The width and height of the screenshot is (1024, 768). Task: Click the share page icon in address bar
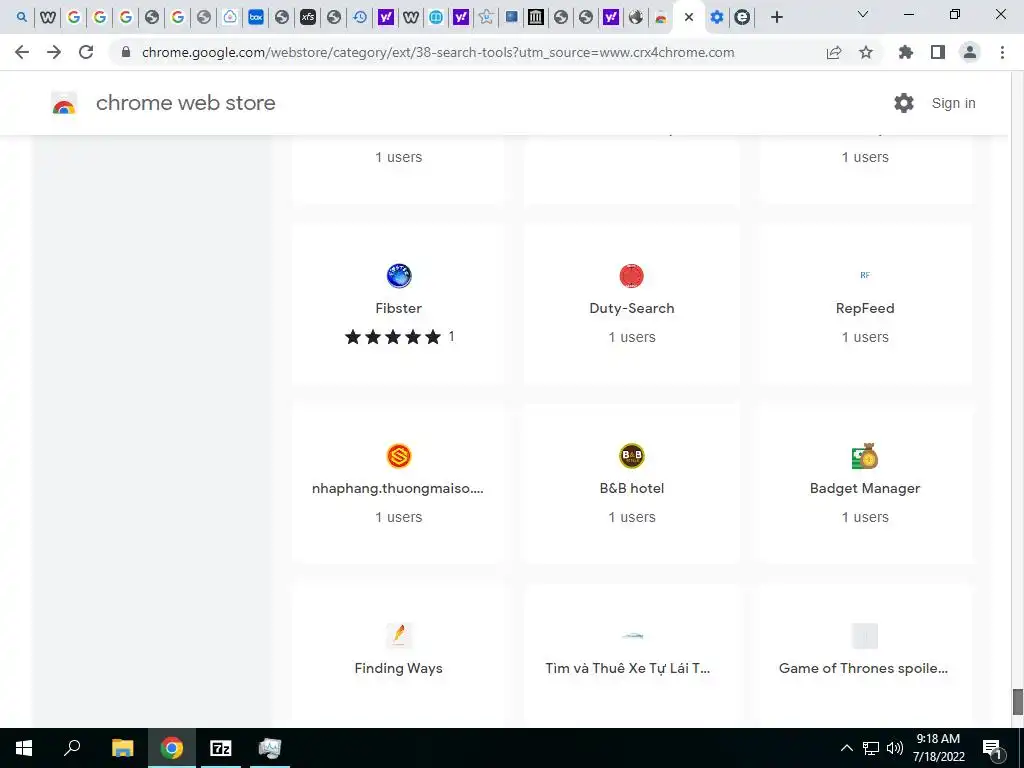(x=834, y=52)
